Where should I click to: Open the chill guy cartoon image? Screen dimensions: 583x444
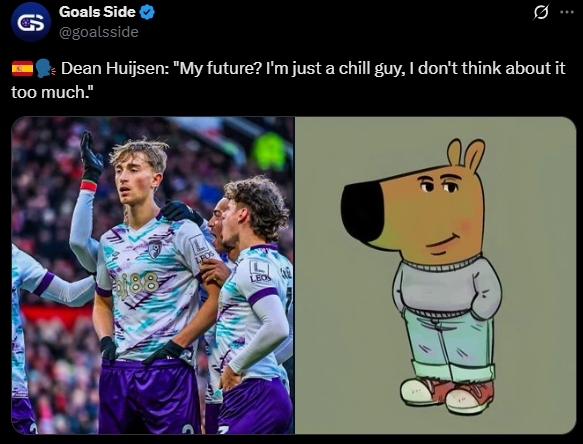click(x=435, y=275)
